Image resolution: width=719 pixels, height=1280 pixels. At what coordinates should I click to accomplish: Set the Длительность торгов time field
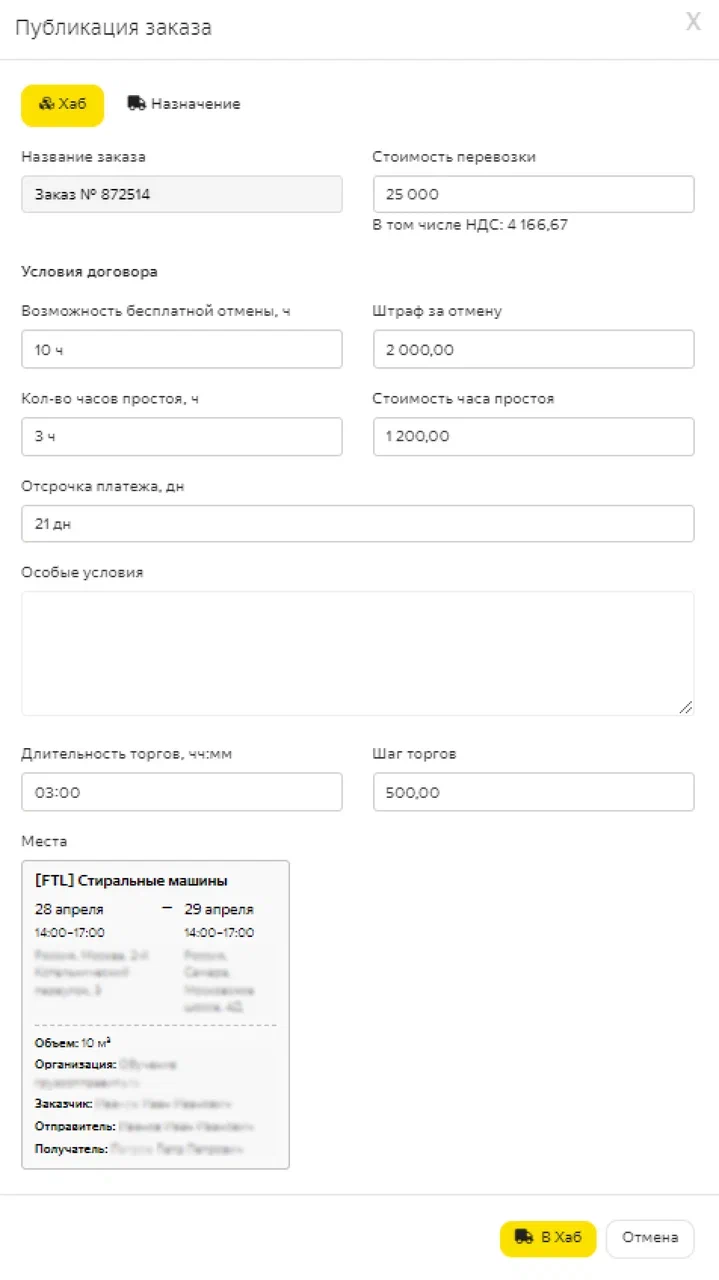tap(181, 792)
